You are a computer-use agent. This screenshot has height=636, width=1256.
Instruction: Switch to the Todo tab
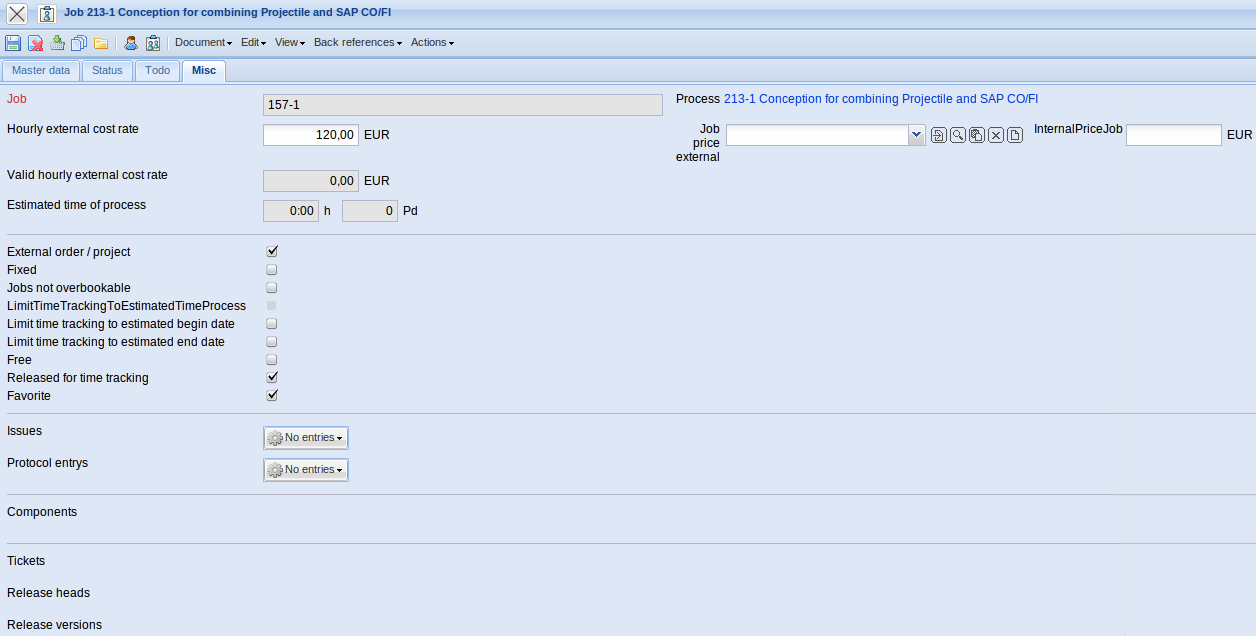coord(158,71)
